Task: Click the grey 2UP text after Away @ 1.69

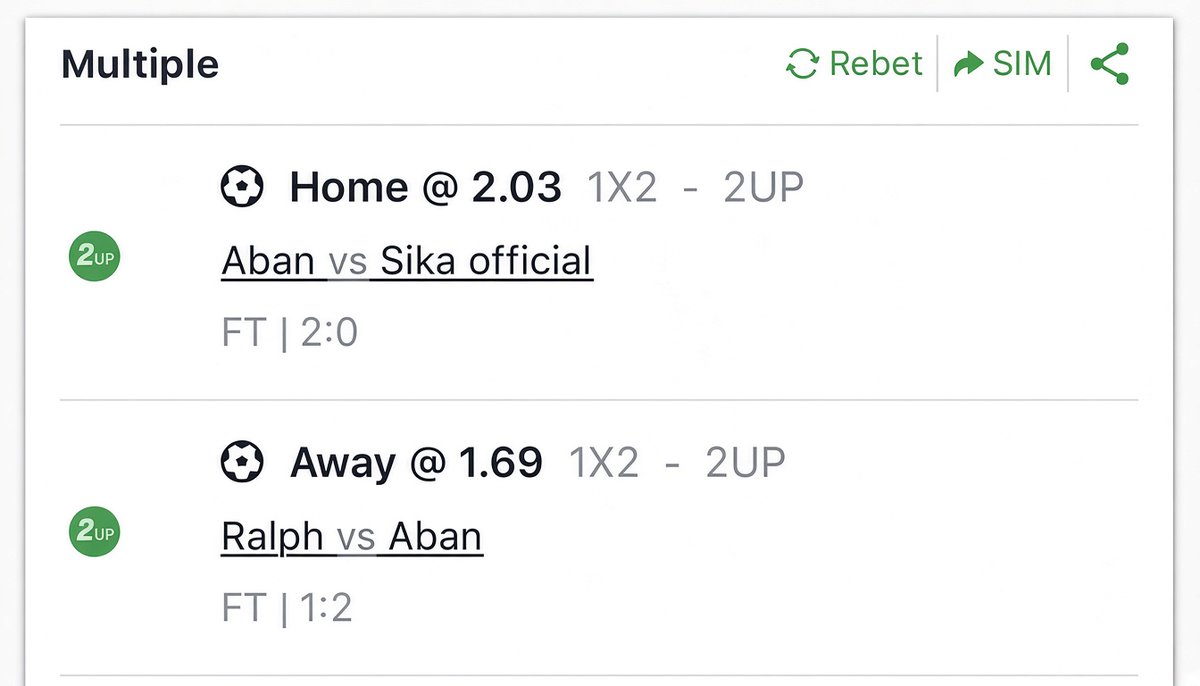Action: point(746,462)
